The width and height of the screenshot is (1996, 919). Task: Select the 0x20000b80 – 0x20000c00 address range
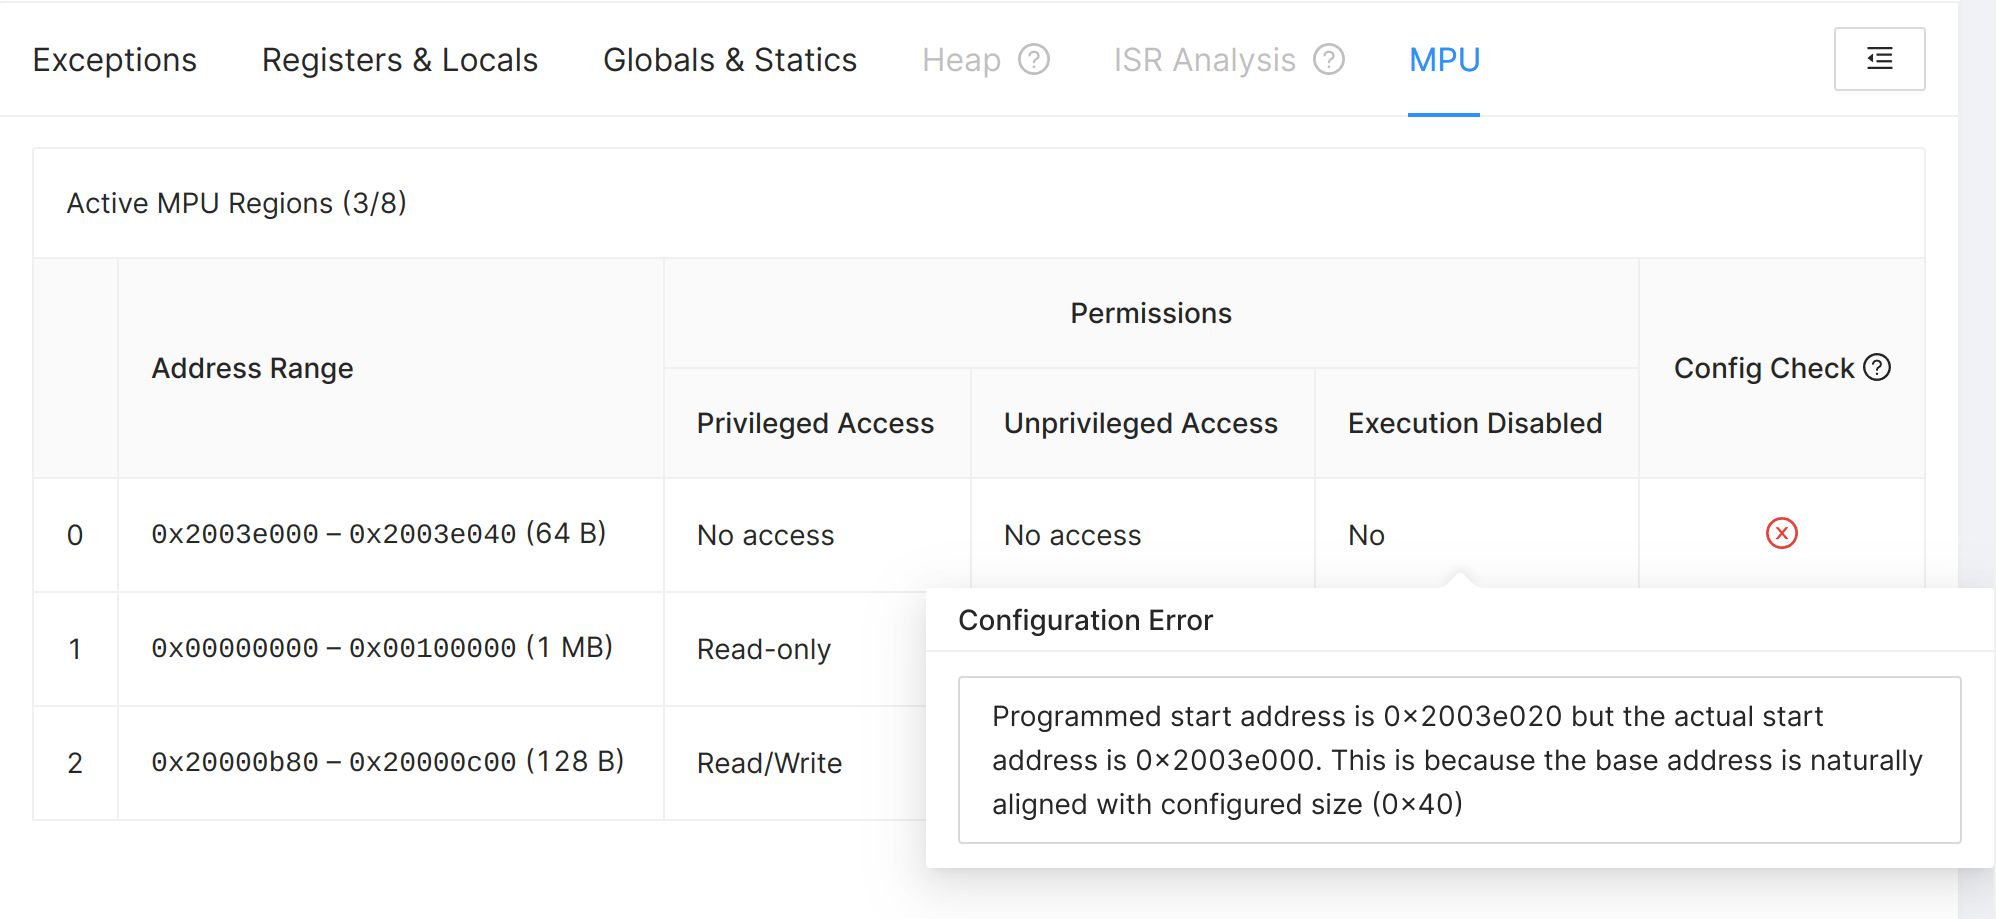pyautogui.click(x=387, y=762)
